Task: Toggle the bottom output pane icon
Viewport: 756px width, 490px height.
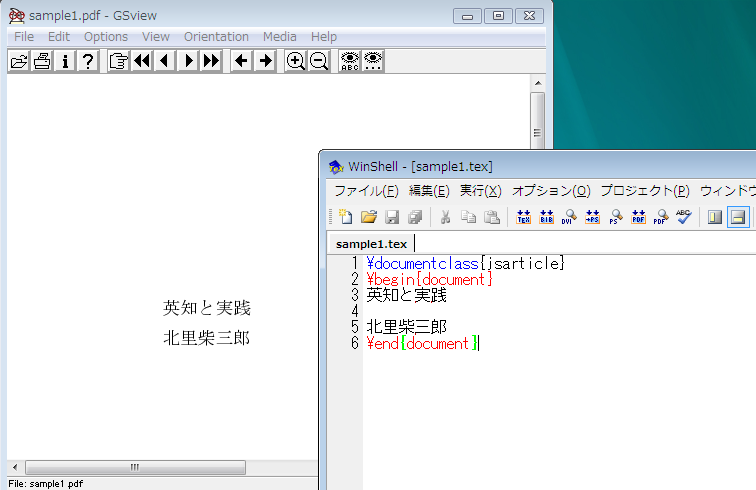Action: [738, 217]
